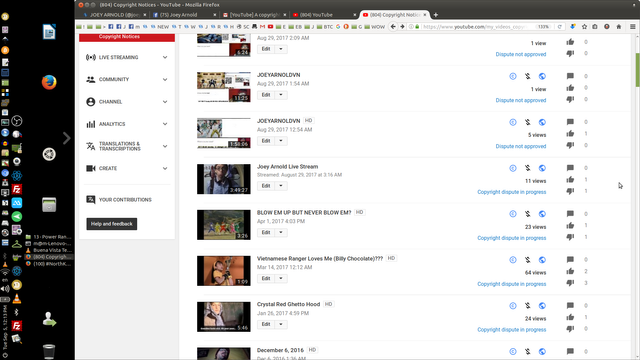Click the comments icon for JOEYARNOLDVN 1:54 AM video
Image resolution: width=640 pixels, height=360 pixels.
pyautogui.click(x=570, y=76)
